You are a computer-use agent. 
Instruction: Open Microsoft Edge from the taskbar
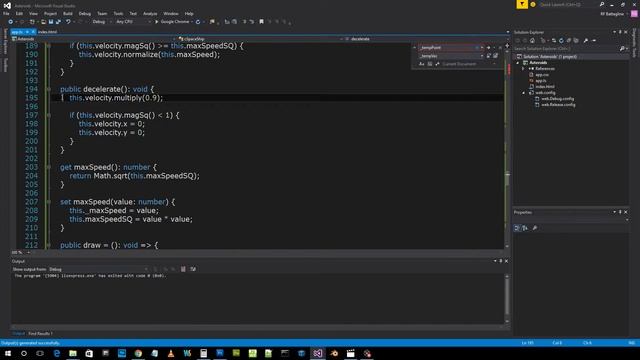coord(56,353)
